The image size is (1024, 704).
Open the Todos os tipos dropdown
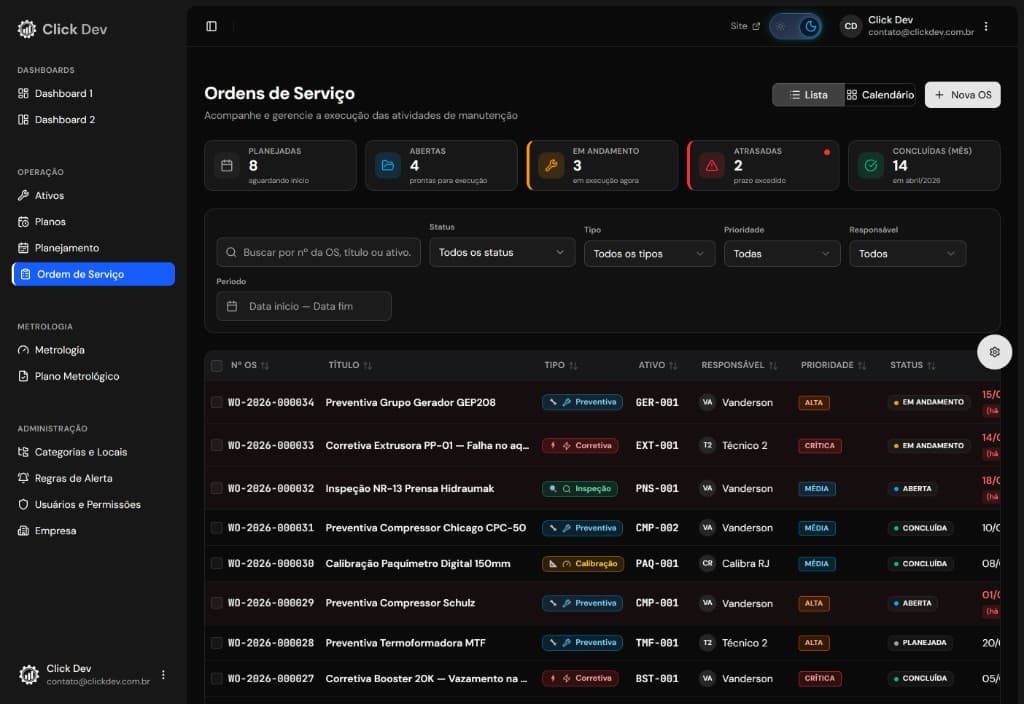click(x=649, y=253)
